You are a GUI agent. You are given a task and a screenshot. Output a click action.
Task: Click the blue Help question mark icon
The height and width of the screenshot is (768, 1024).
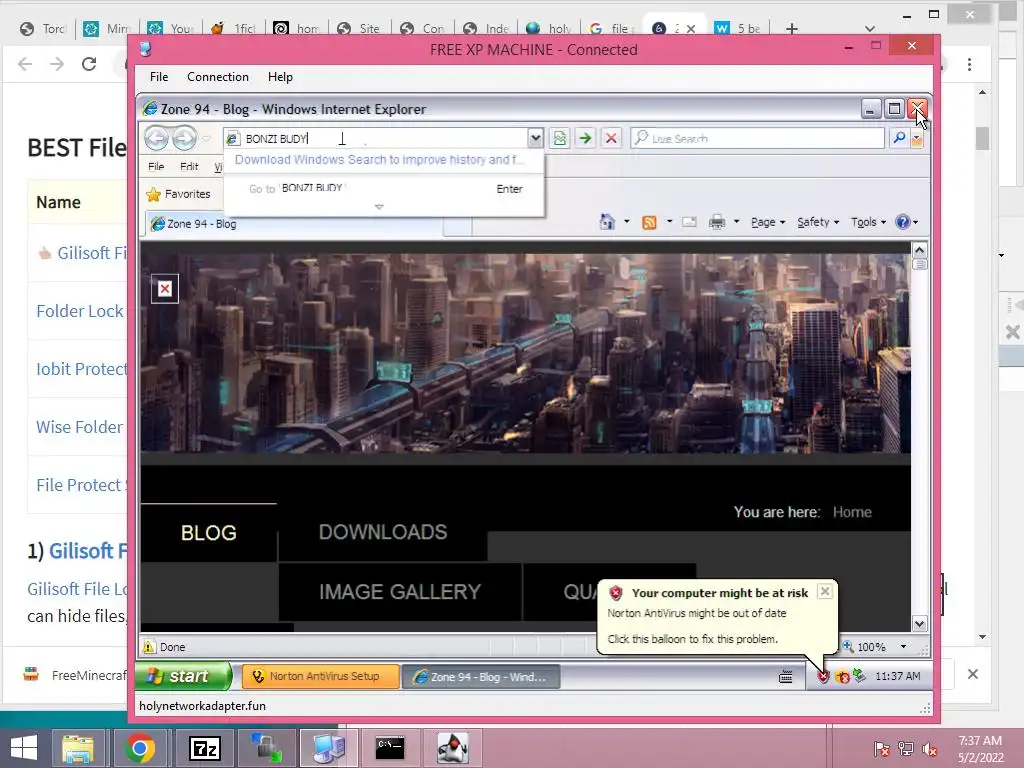[903, 222]
